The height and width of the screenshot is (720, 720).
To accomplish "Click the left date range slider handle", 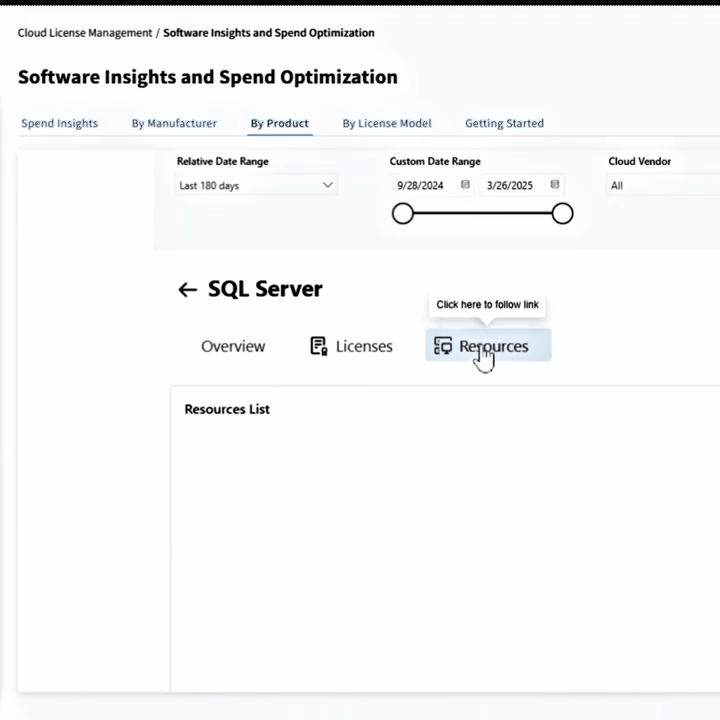I will tap(403, 213).
